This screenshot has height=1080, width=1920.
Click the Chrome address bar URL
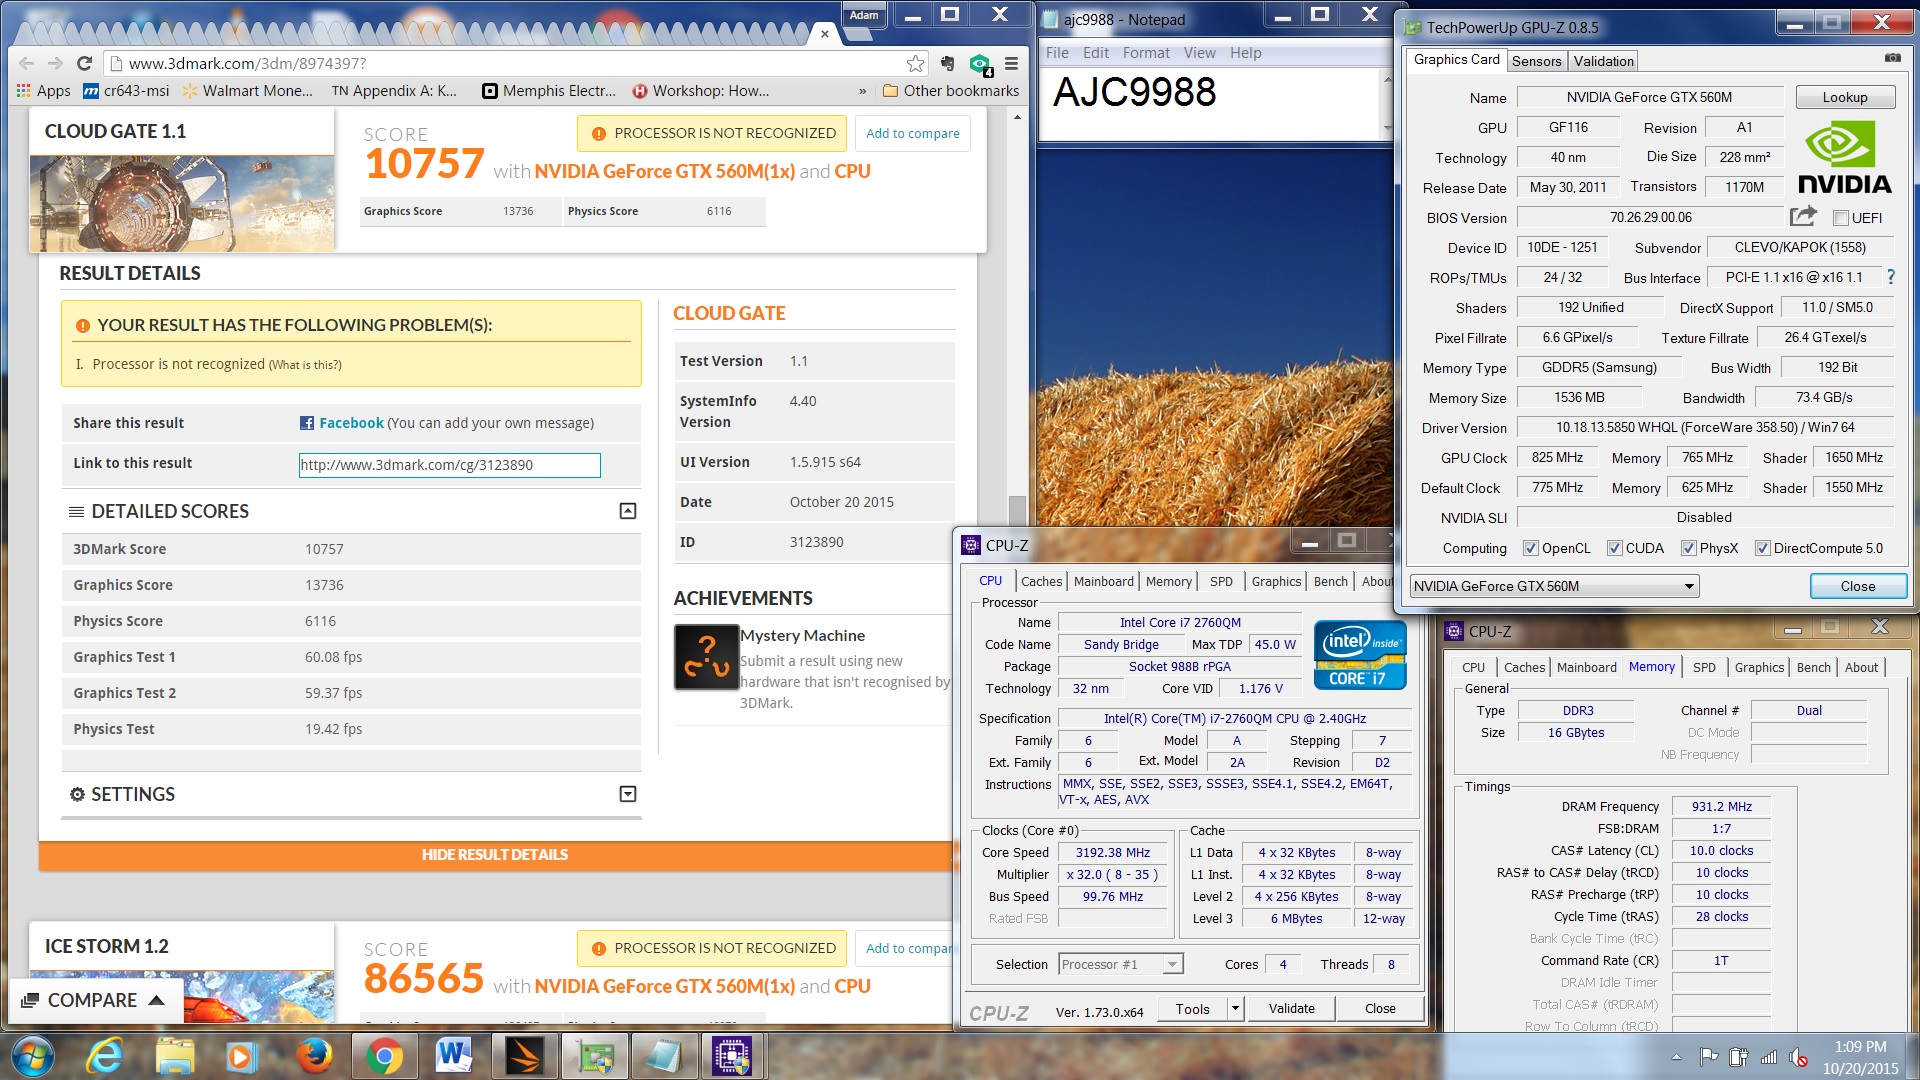(x=247, y=63)
